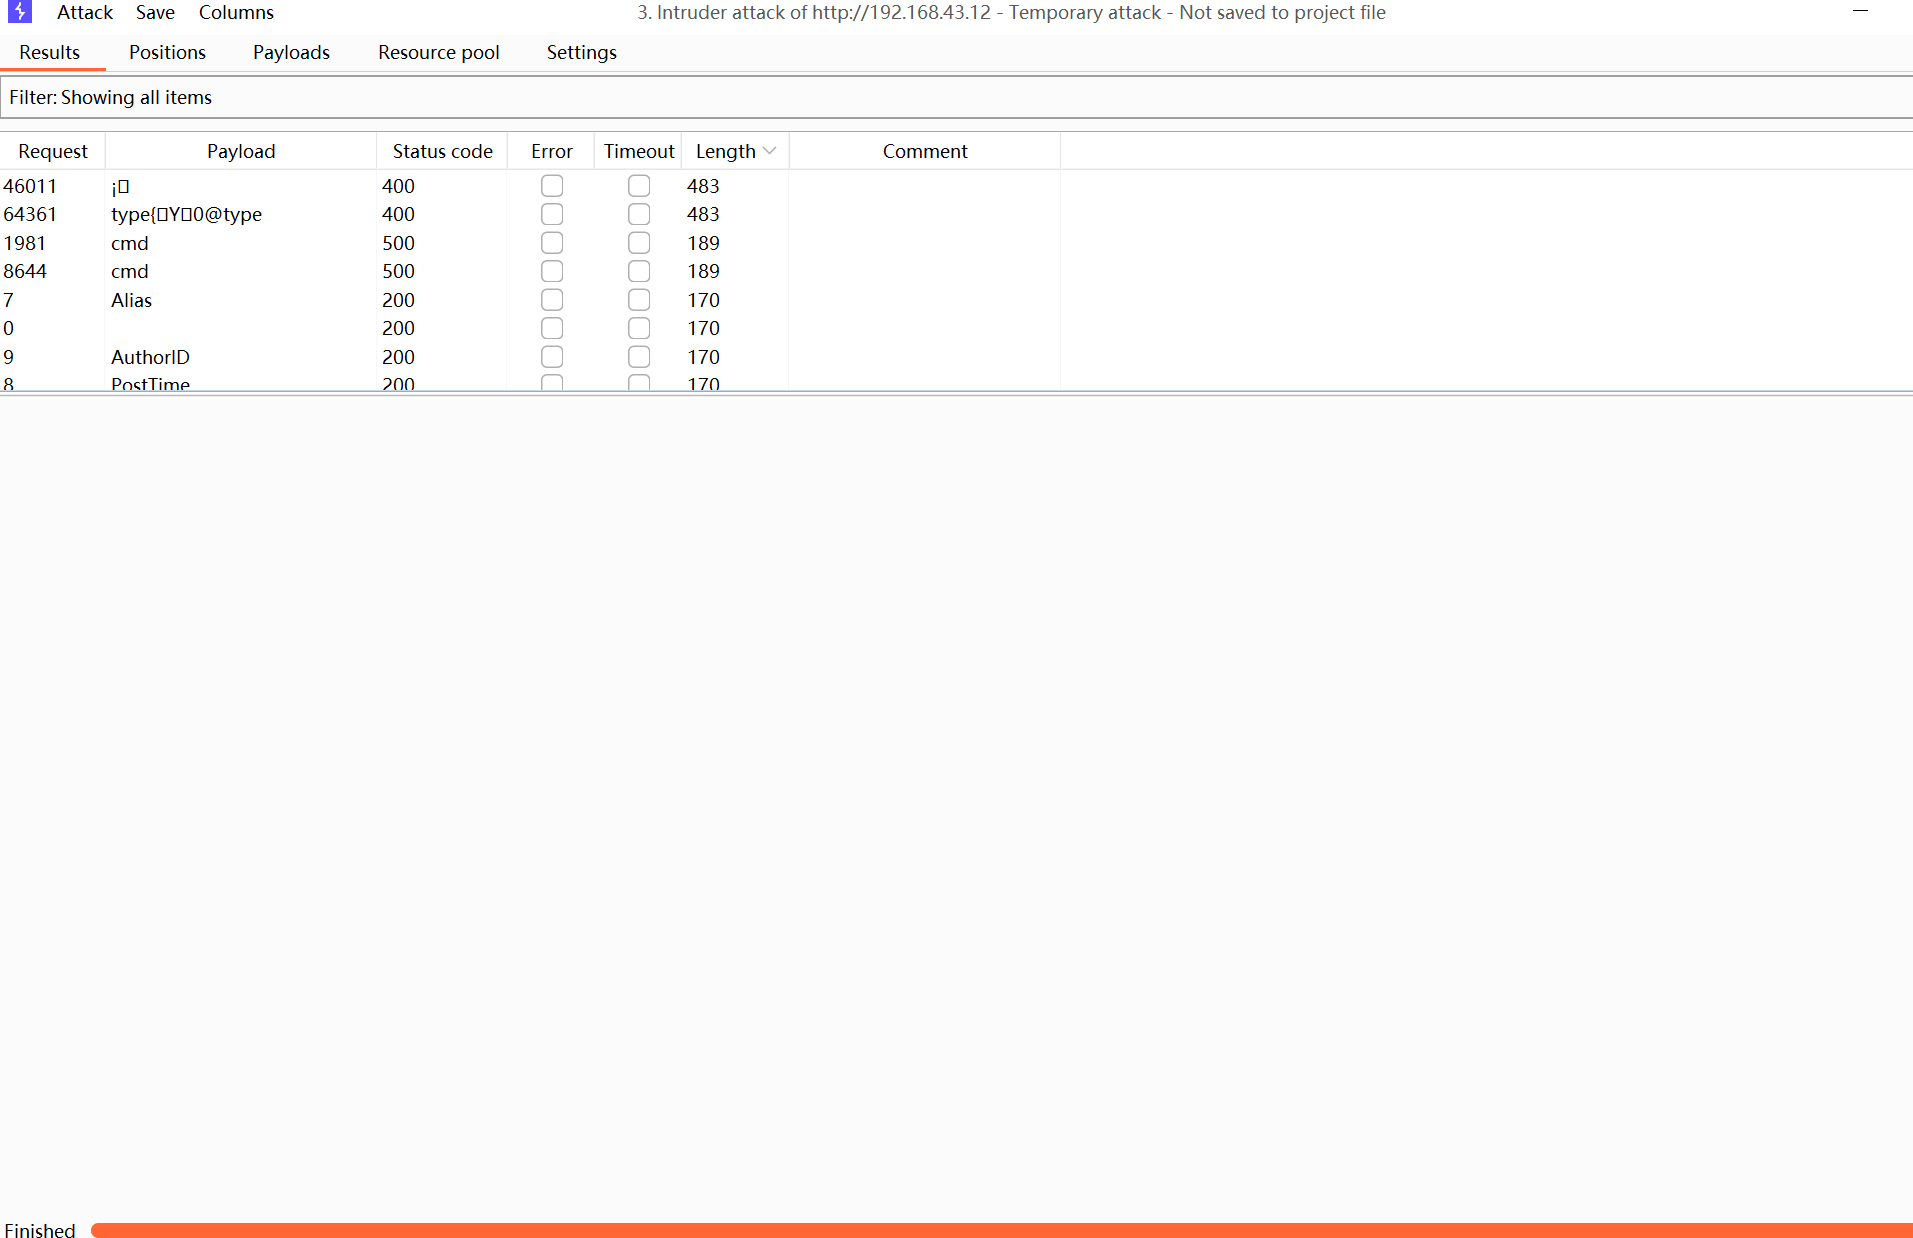Toggle Timeout checkbox for AuthorID row

pyautogui.click(x=639, y=357)
